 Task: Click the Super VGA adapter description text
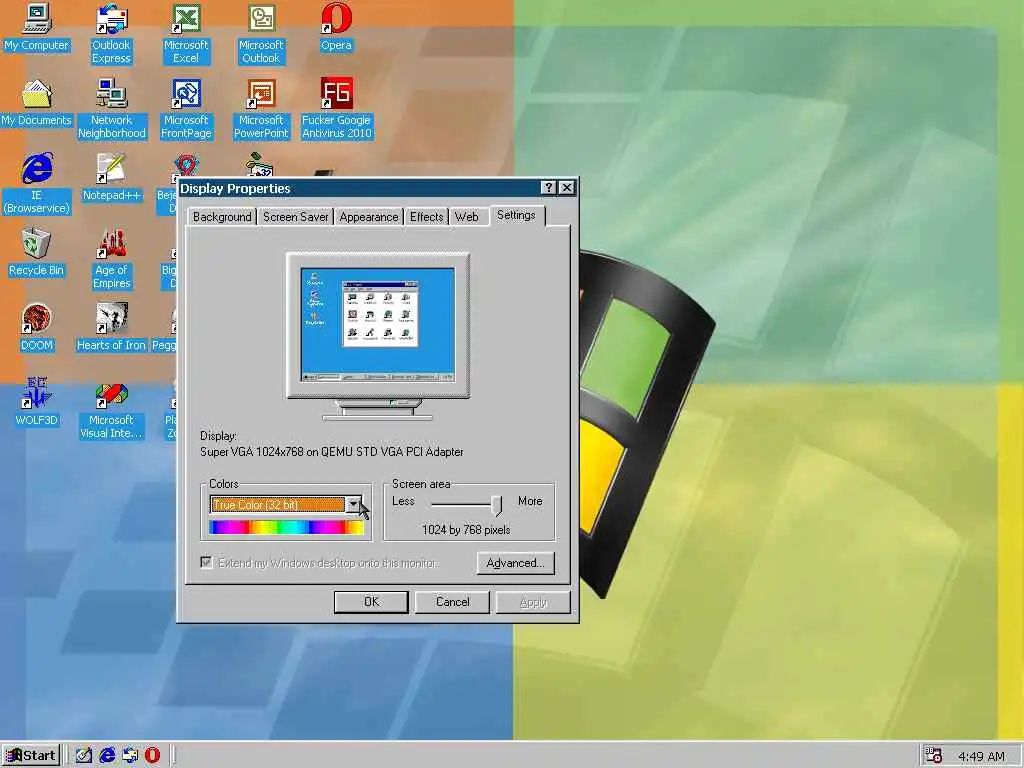[x=332, y=452]
